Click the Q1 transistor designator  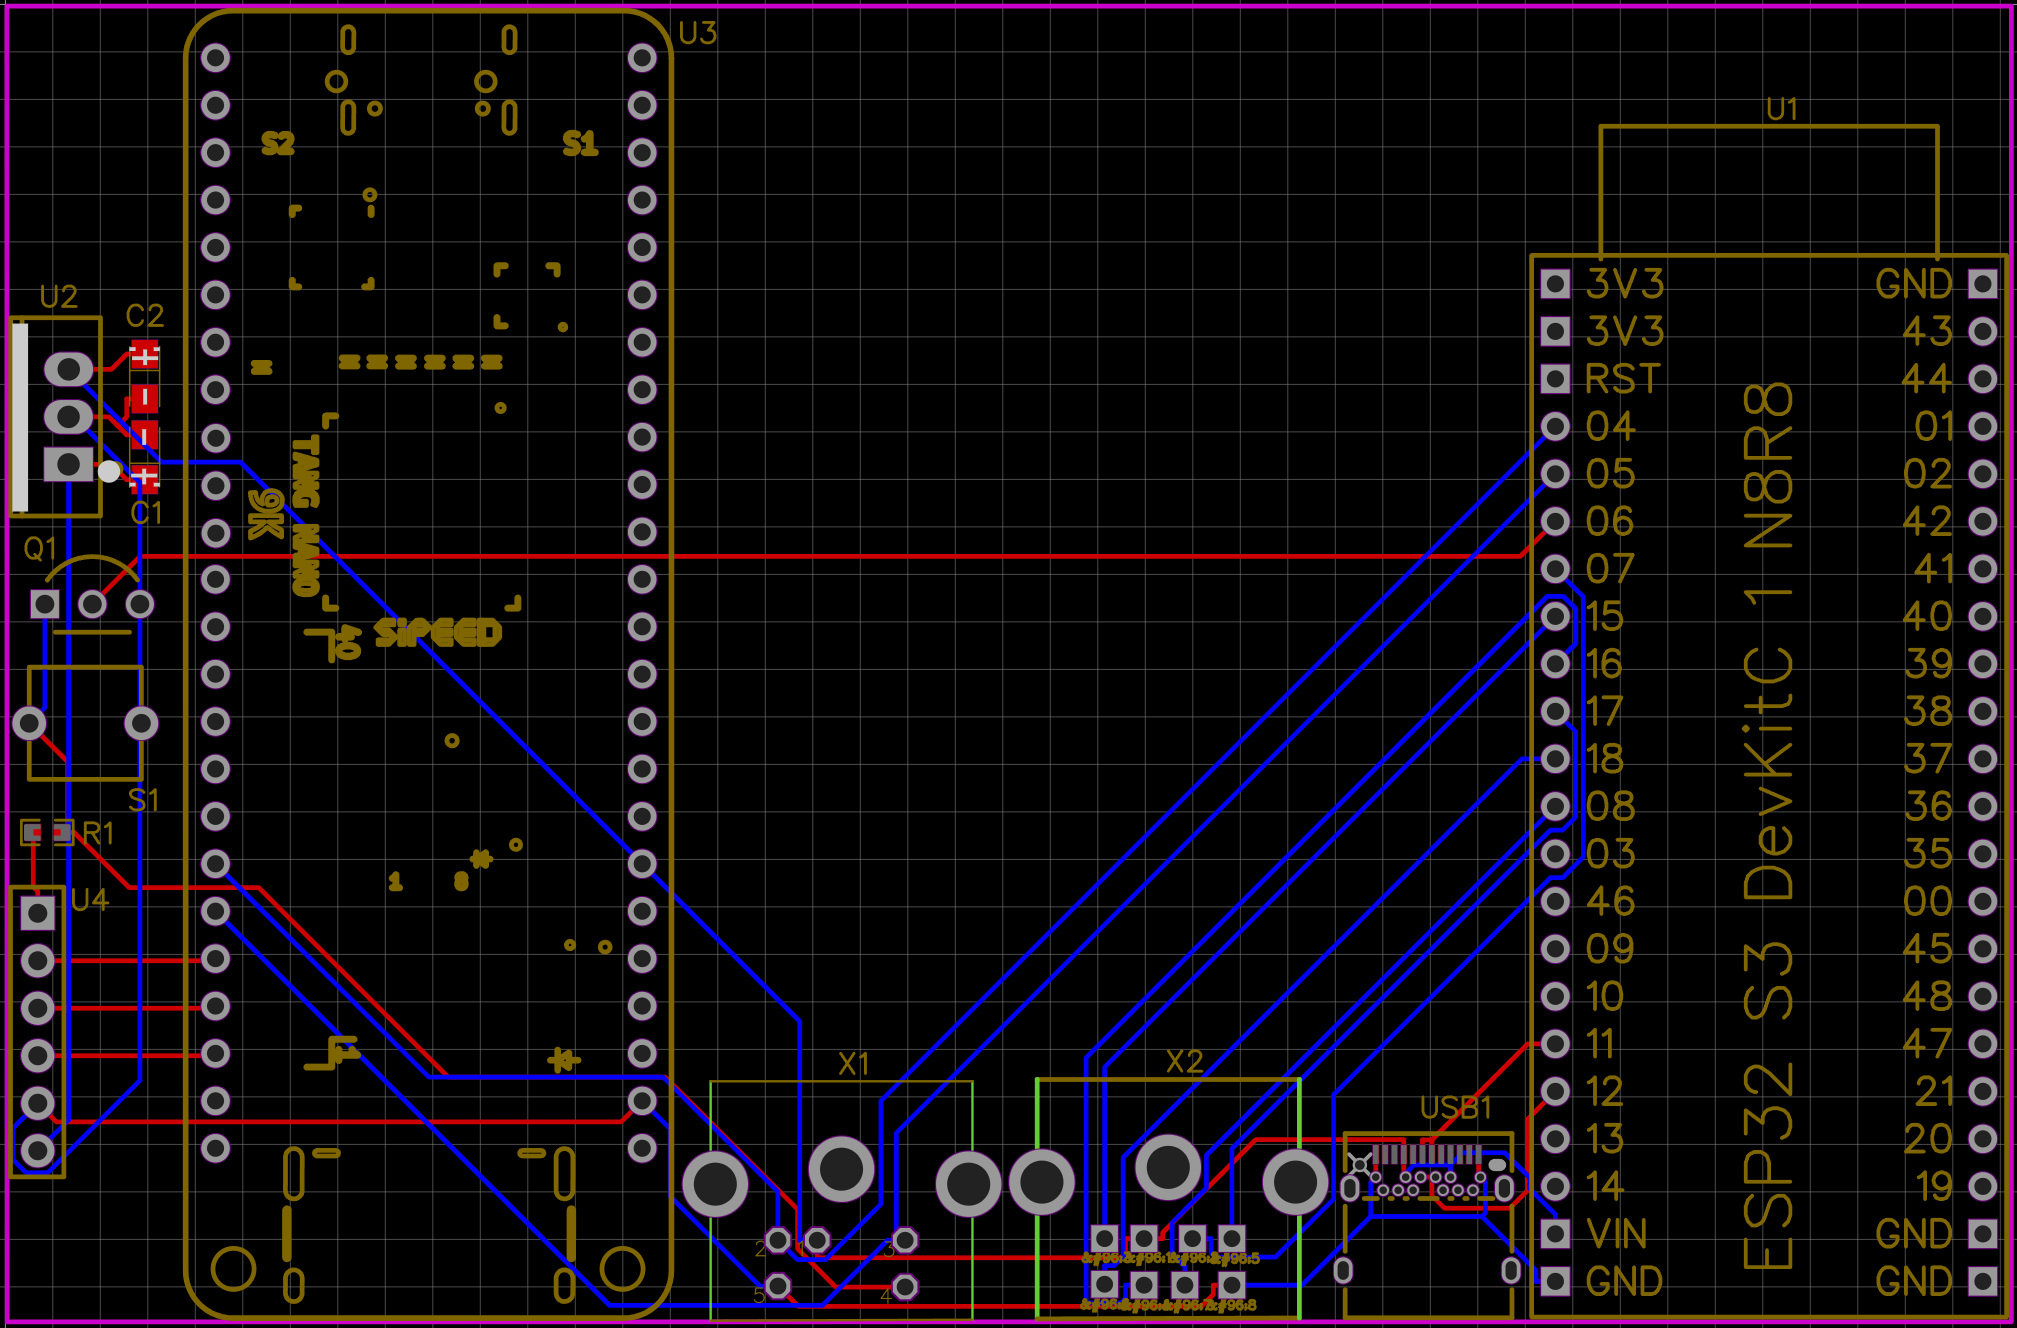point(40,548)
